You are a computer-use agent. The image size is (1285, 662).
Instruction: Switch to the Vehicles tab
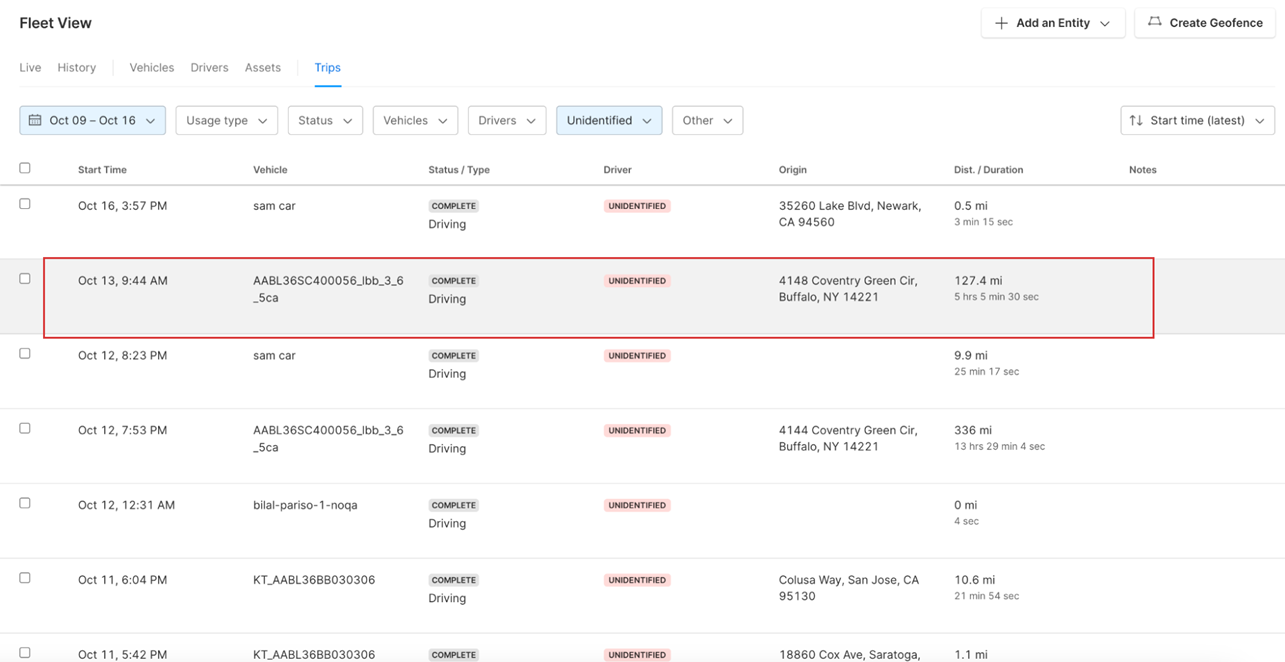point(152,68)
